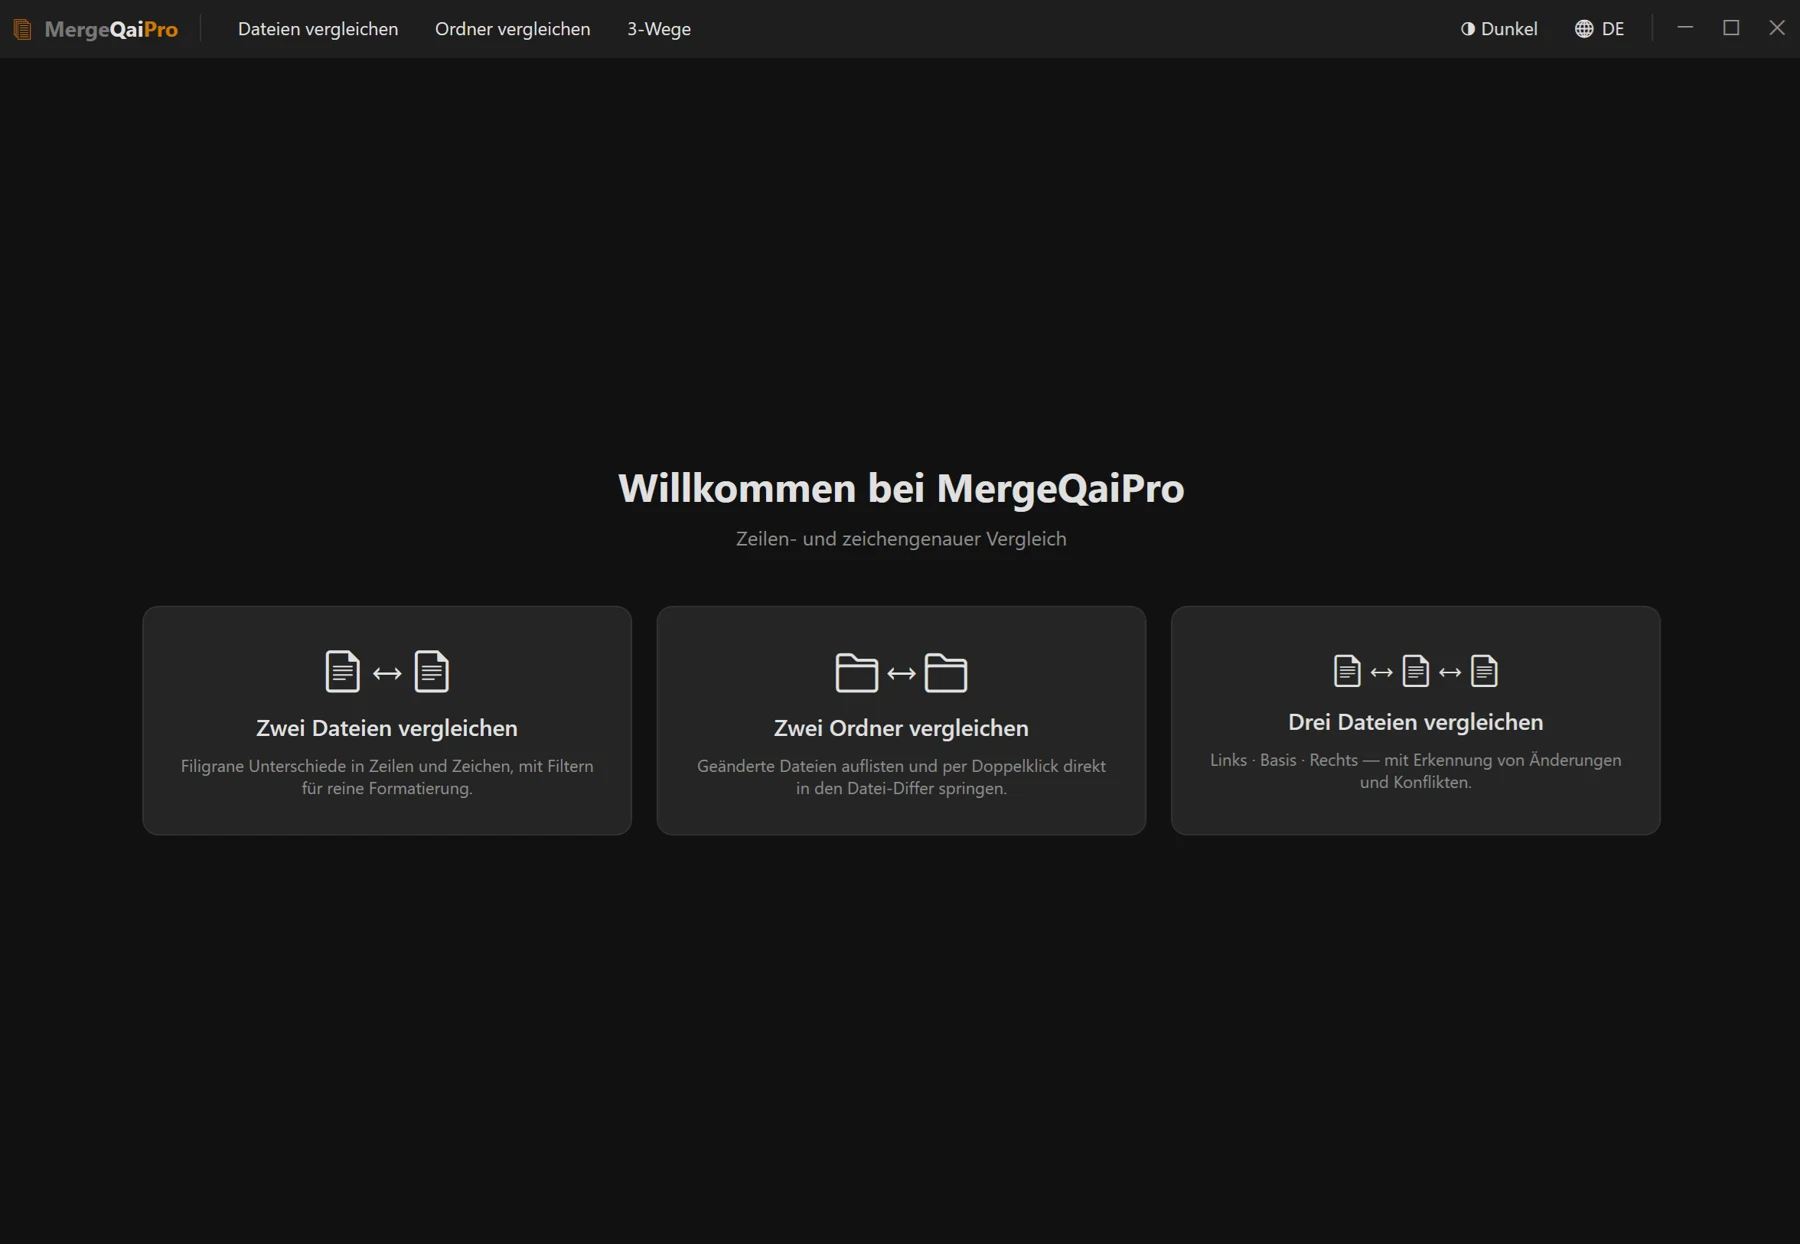Click the text 'Links · Basis · Rechts'

point(1284,760)
